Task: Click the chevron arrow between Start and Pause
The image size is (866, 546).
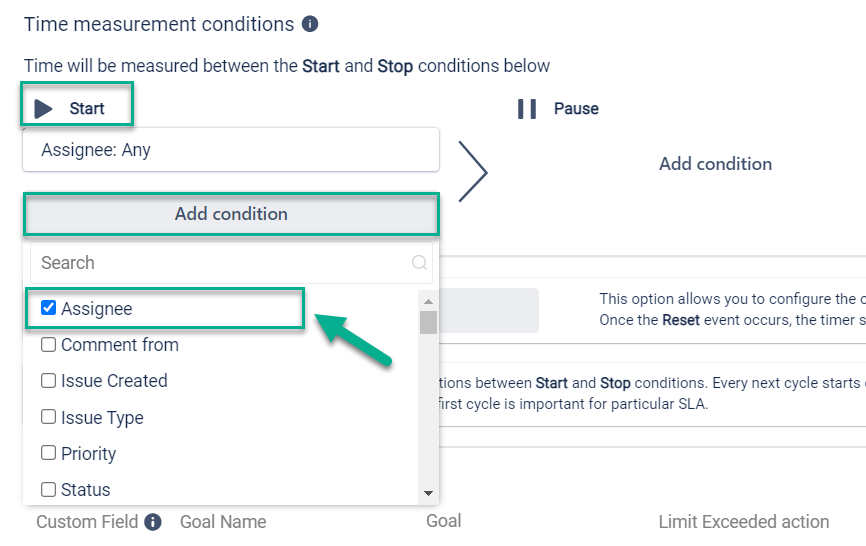Action: coord(473,172)
